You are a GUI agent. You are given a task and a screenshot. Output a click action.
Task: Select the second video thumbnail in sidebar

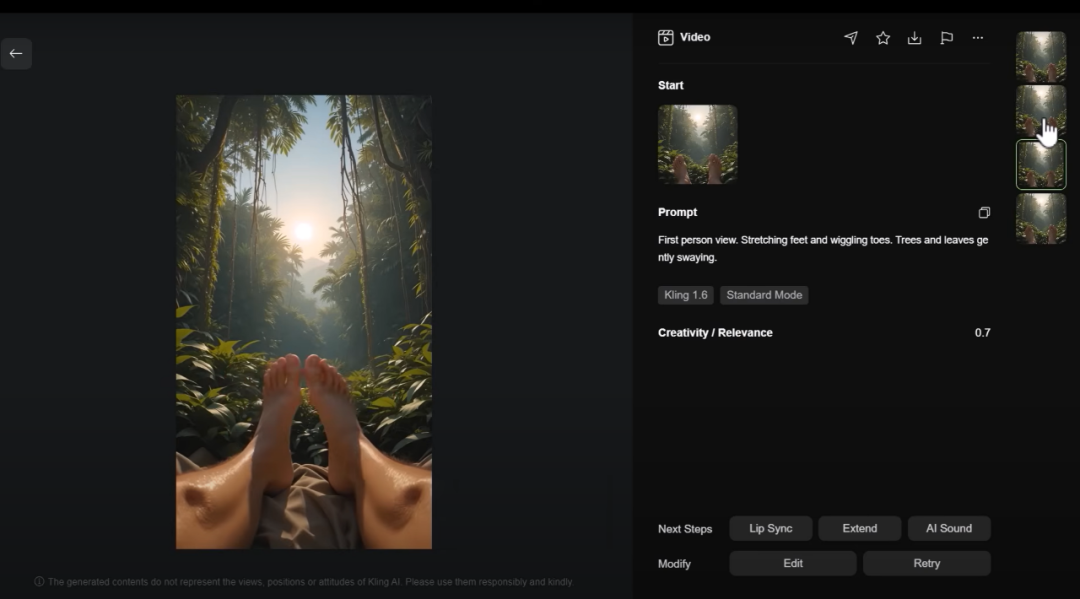click(x=1041, y=110)
